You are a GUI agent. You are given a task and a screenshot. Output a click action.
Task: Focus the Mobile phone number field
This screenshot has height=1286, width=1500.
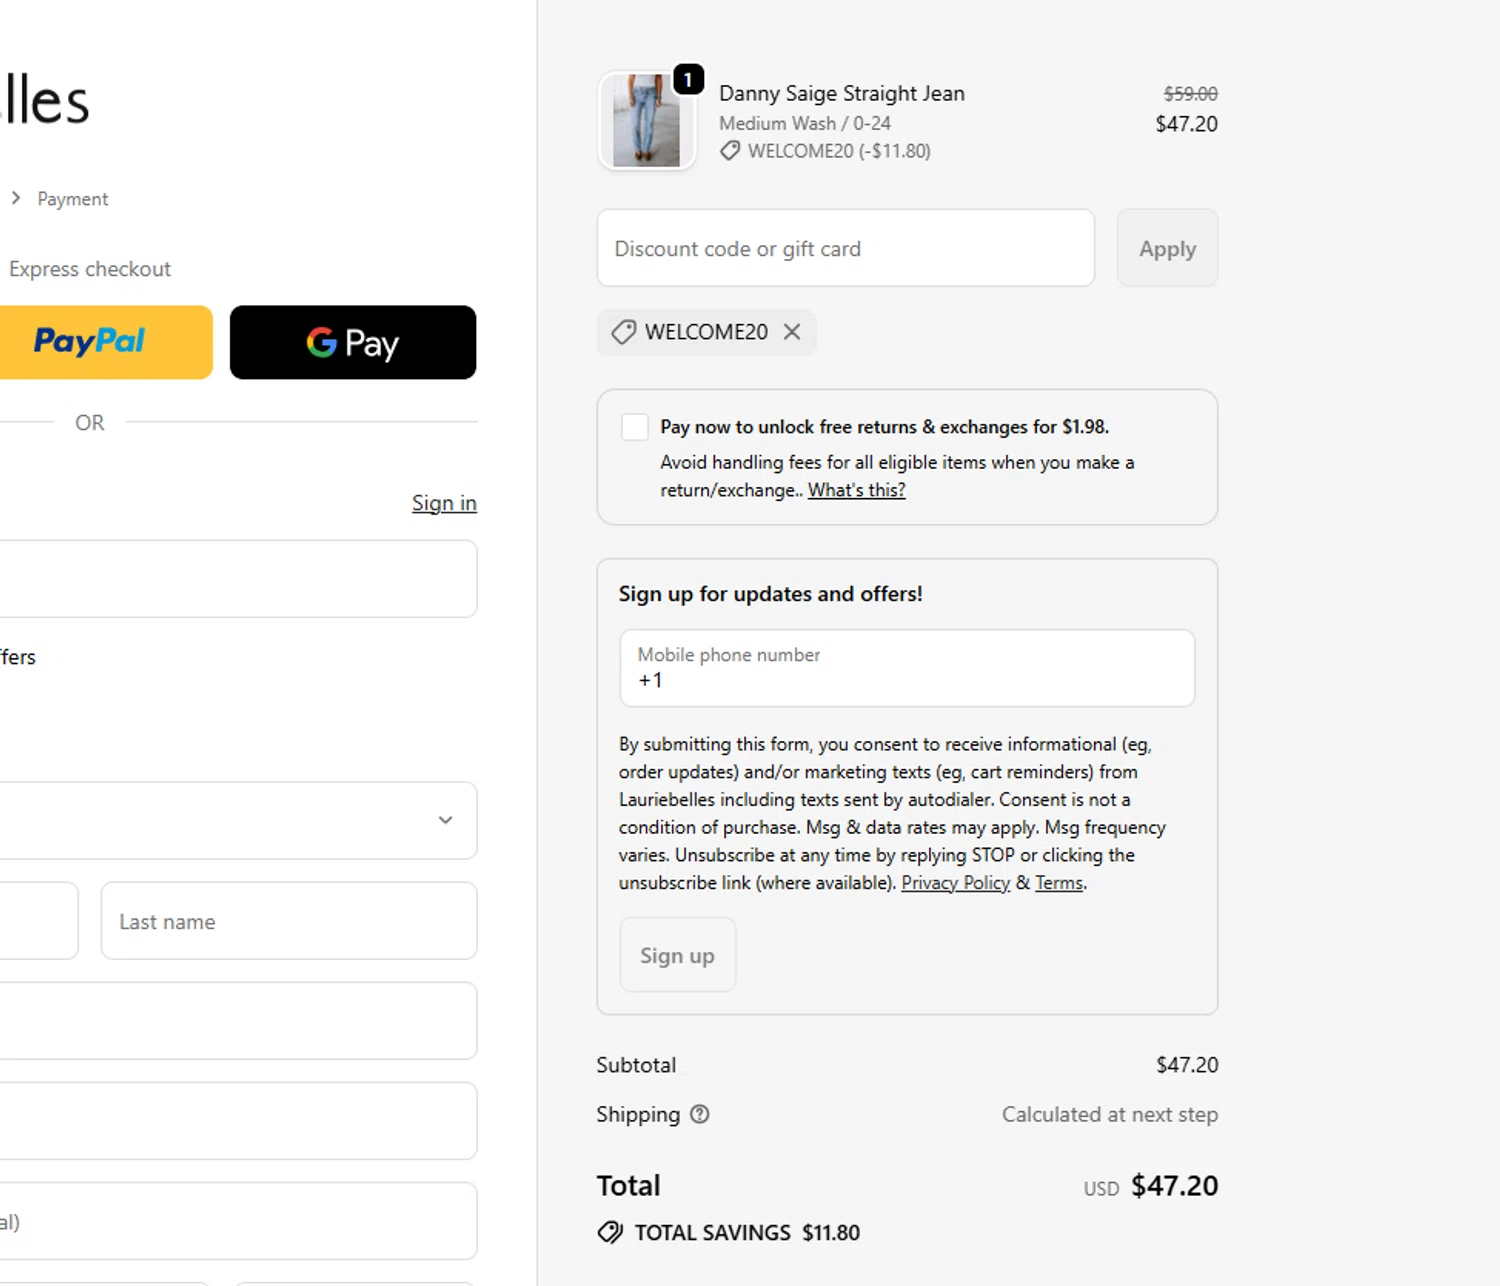906,668
